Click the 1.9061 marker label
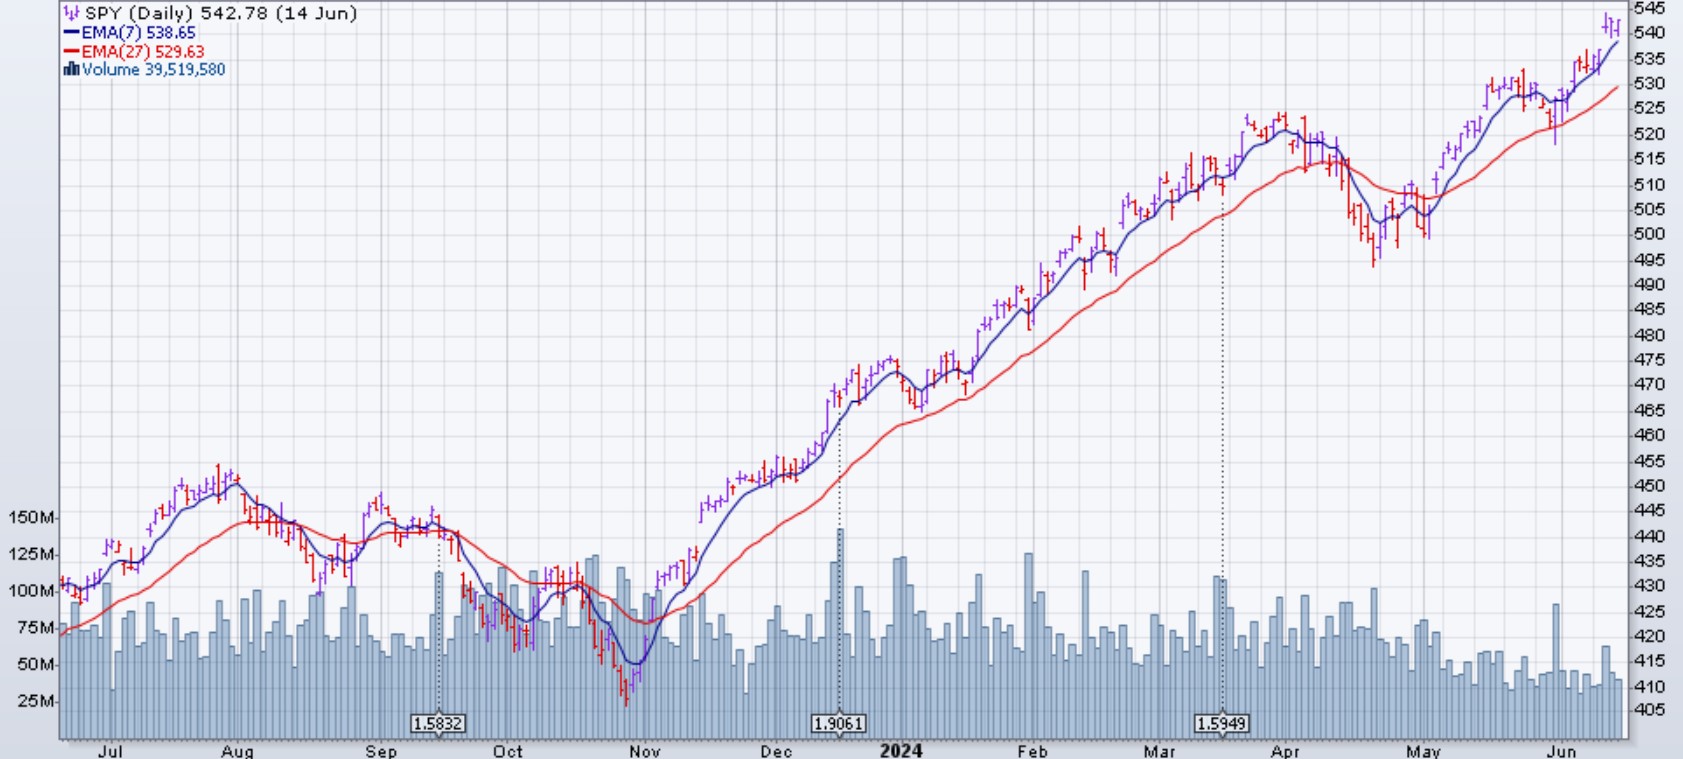The image size is (1683, 759). point(839,723)
